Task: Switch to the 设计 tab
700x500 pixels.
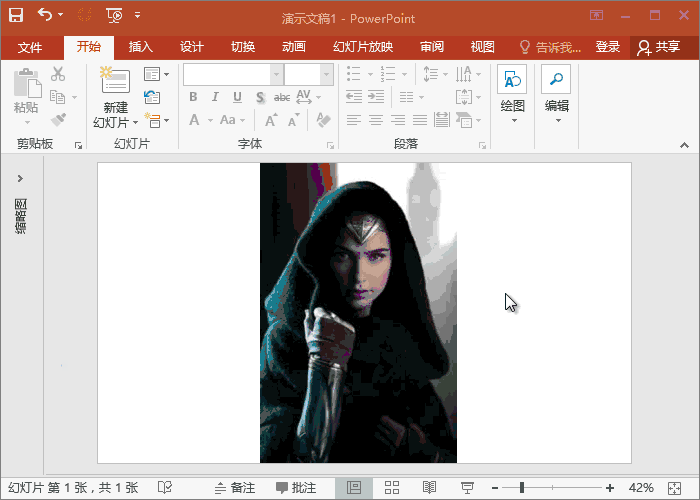Action: click(192, 47)
